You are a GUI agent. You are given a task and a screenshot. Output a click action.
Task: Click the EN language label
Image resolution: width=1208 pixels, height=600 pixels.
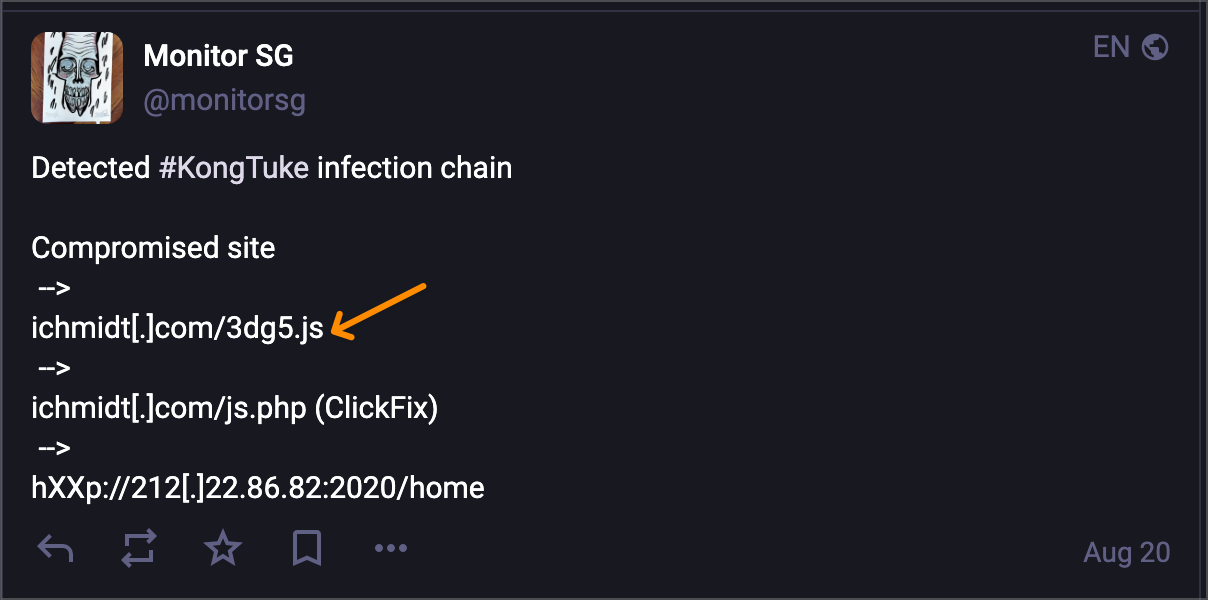pos(1111,47)
